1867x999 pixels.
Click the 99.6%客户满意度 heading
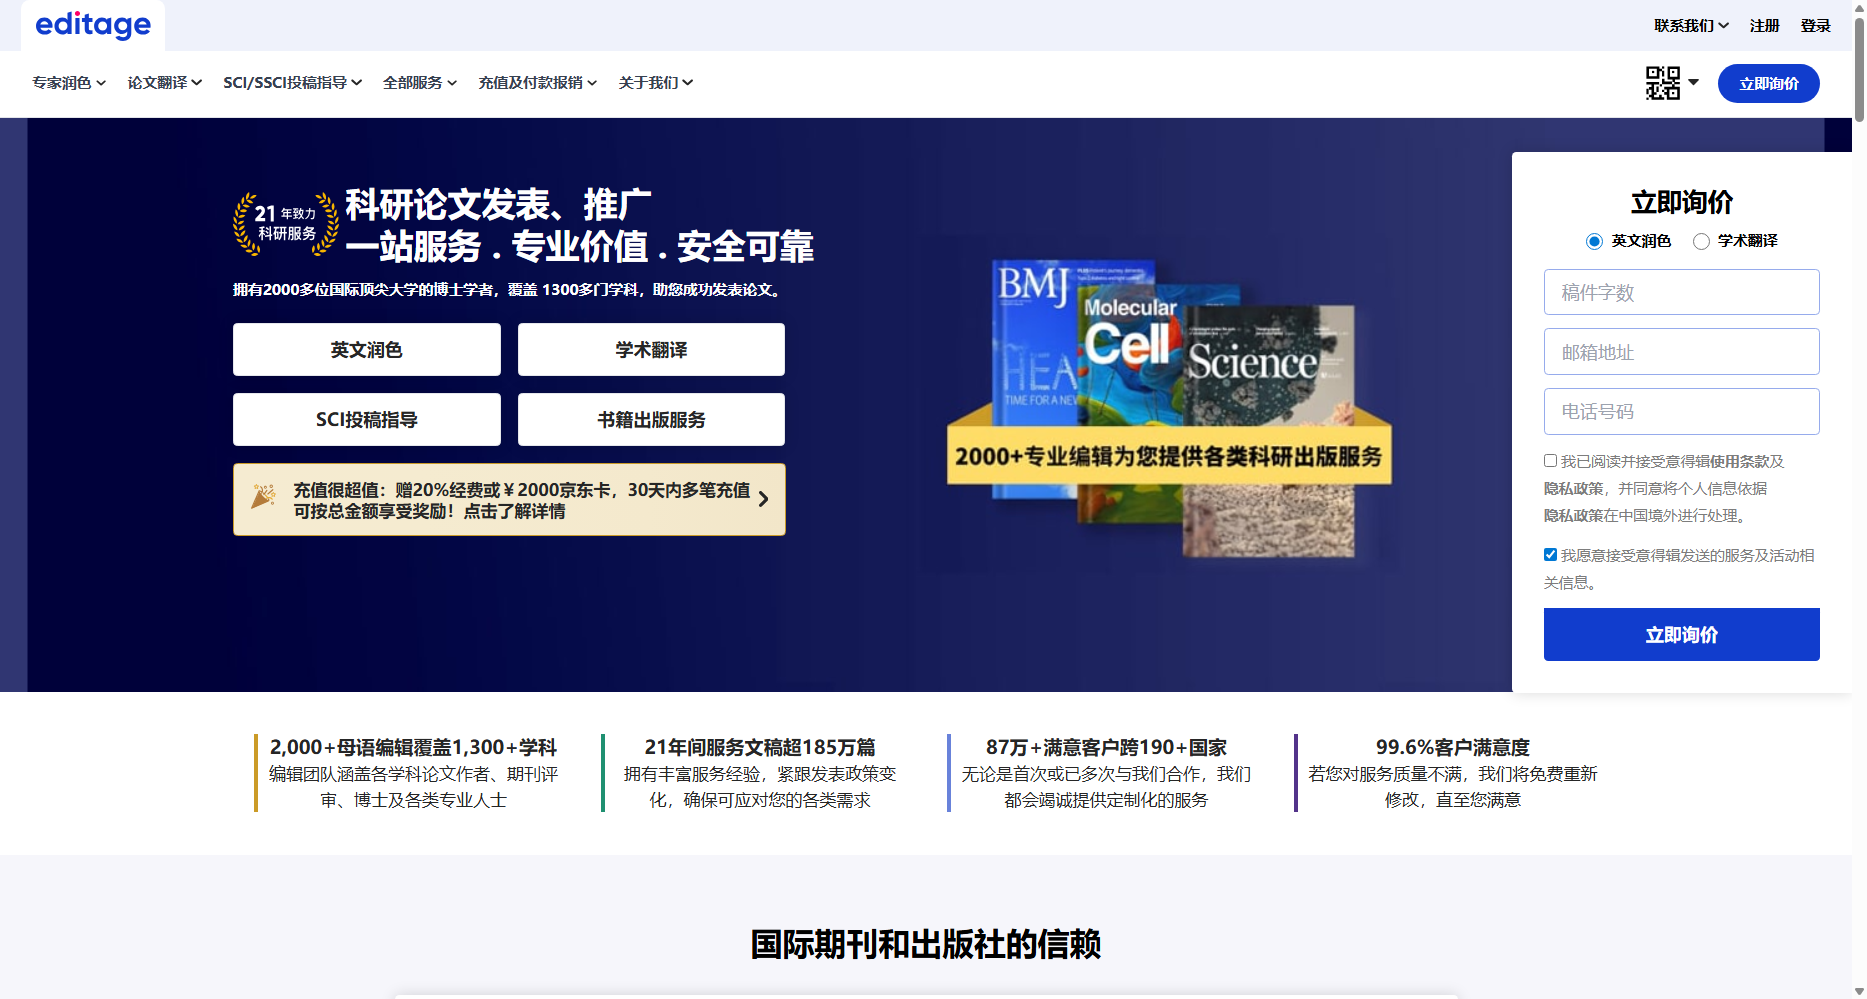(x=1453, y=747)
